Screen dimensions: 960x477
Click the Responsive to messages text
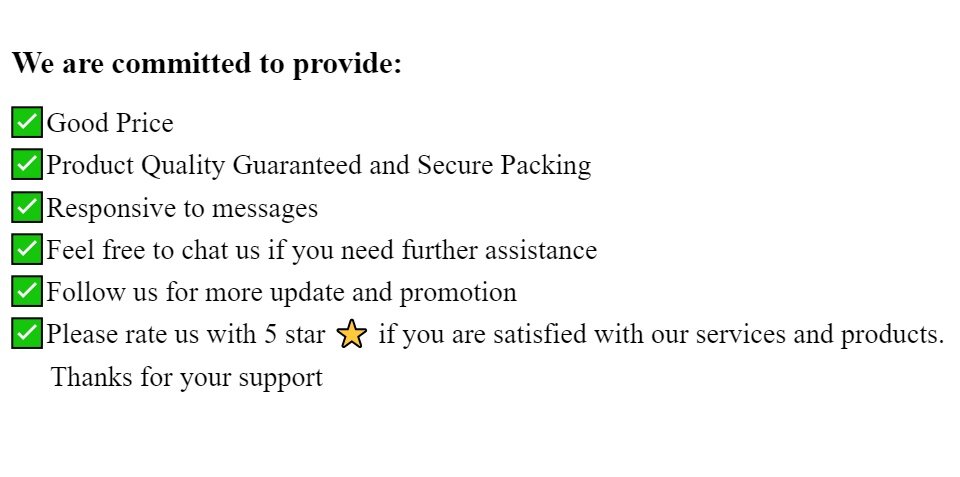(182, 208)
